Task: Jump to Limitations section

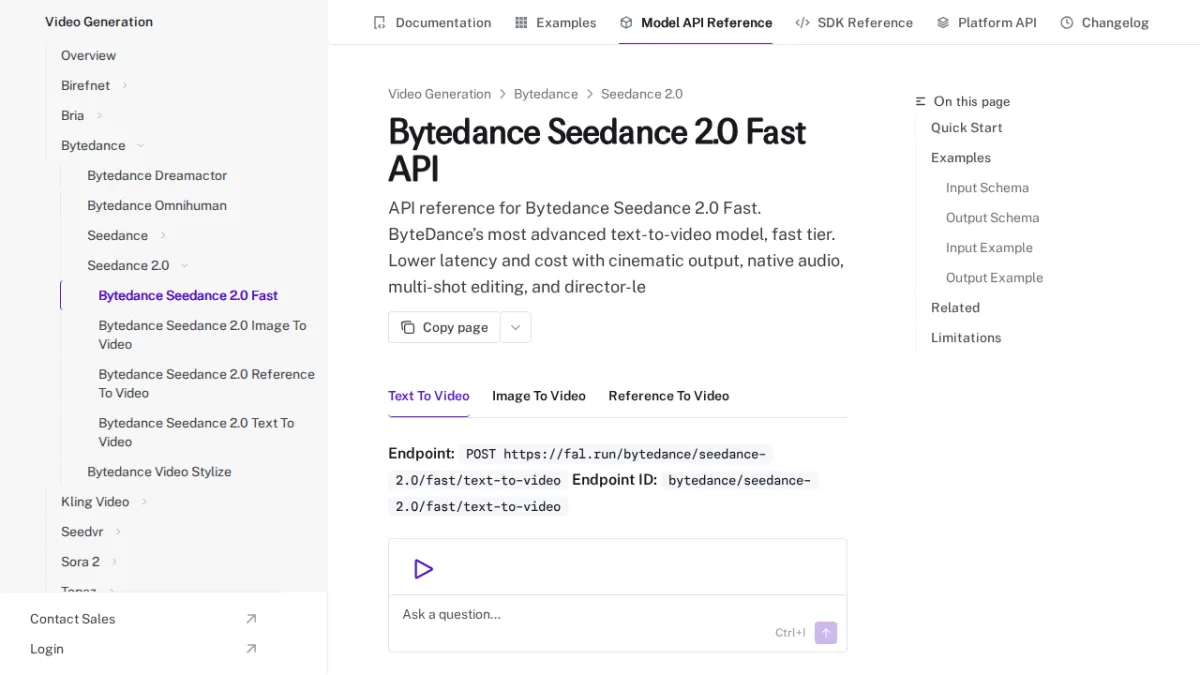Action: (966, 337)
